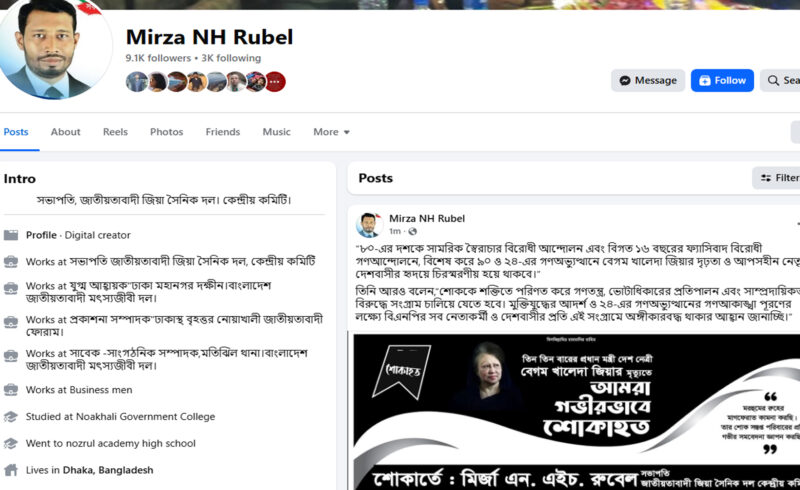
Task: Click the Messenger icon in the Message button
Action: 625,81
